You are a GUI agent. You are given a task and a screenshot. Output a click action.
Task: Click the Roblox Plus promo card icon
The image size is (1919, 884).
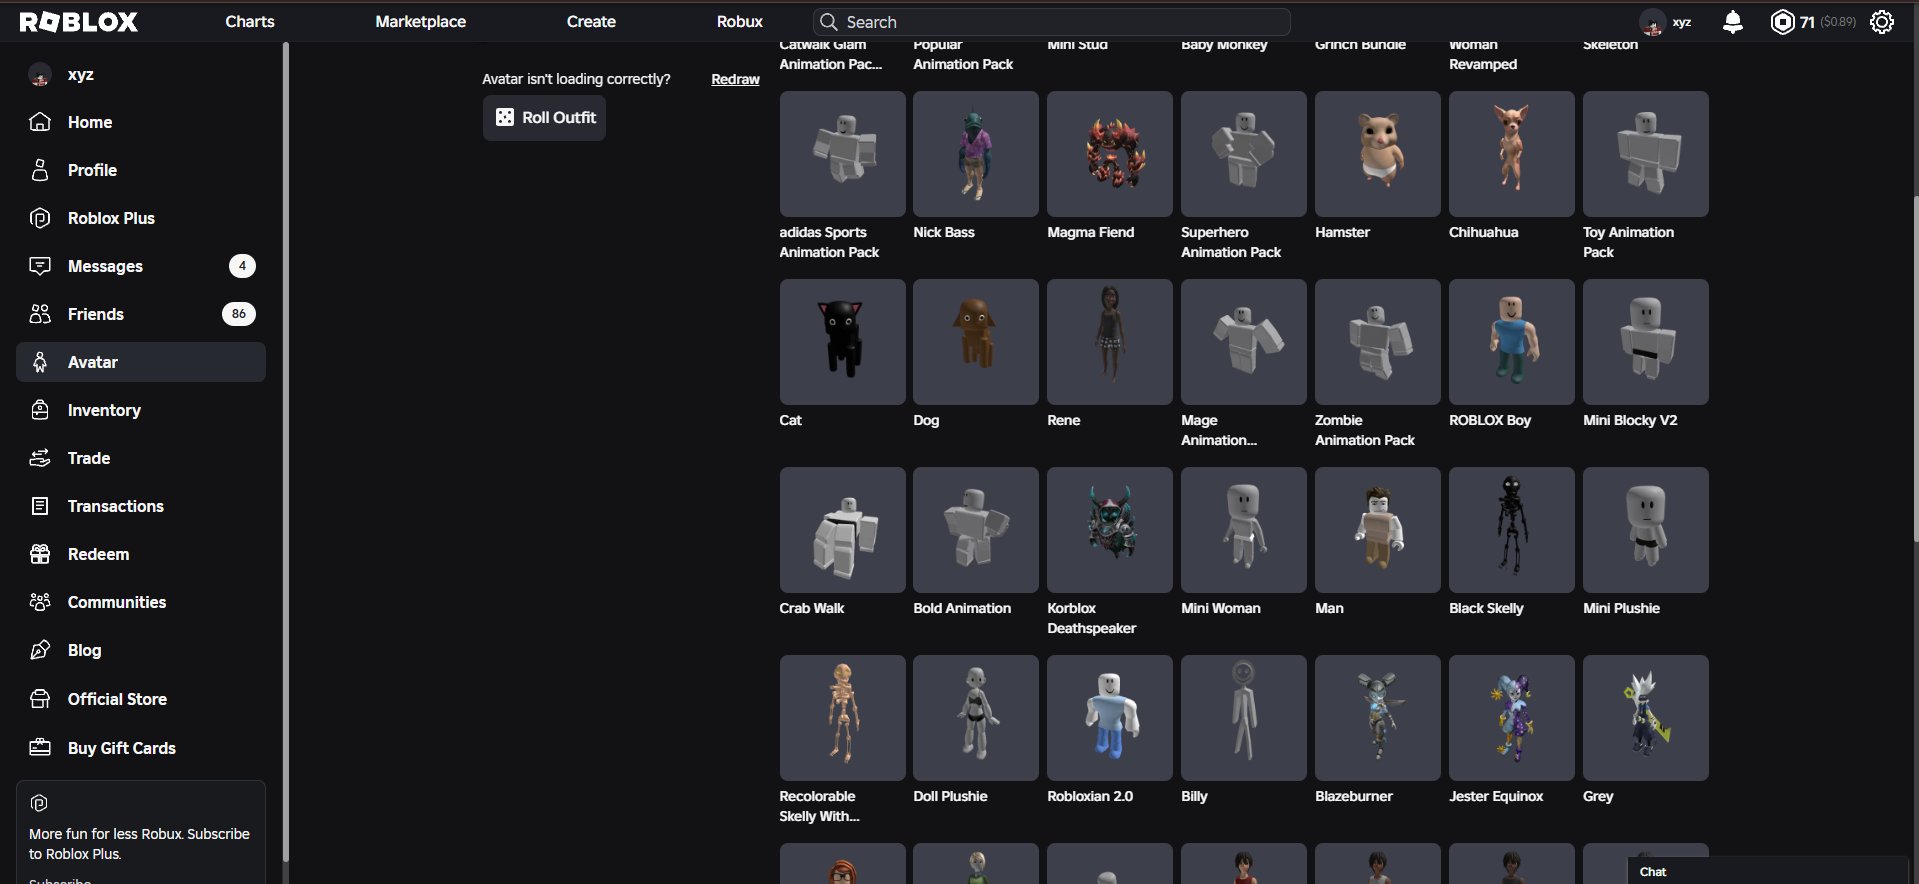[x=39, y=803]
